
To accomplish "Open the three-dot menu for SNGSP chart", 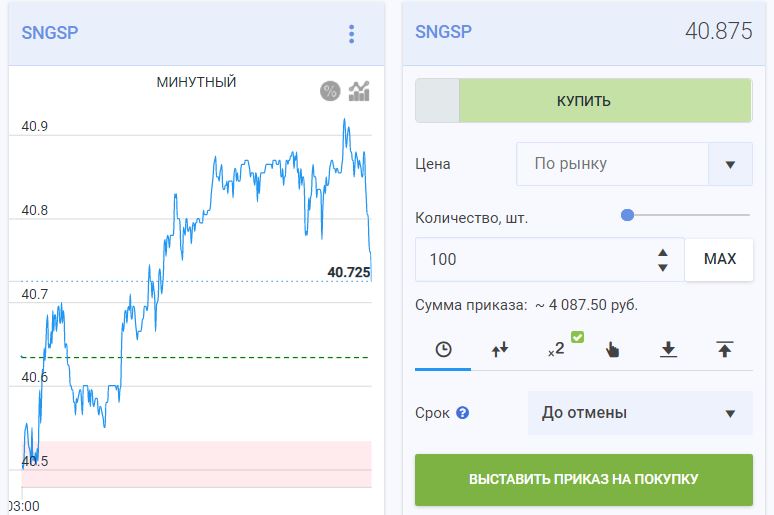I will tap(351, 34).
